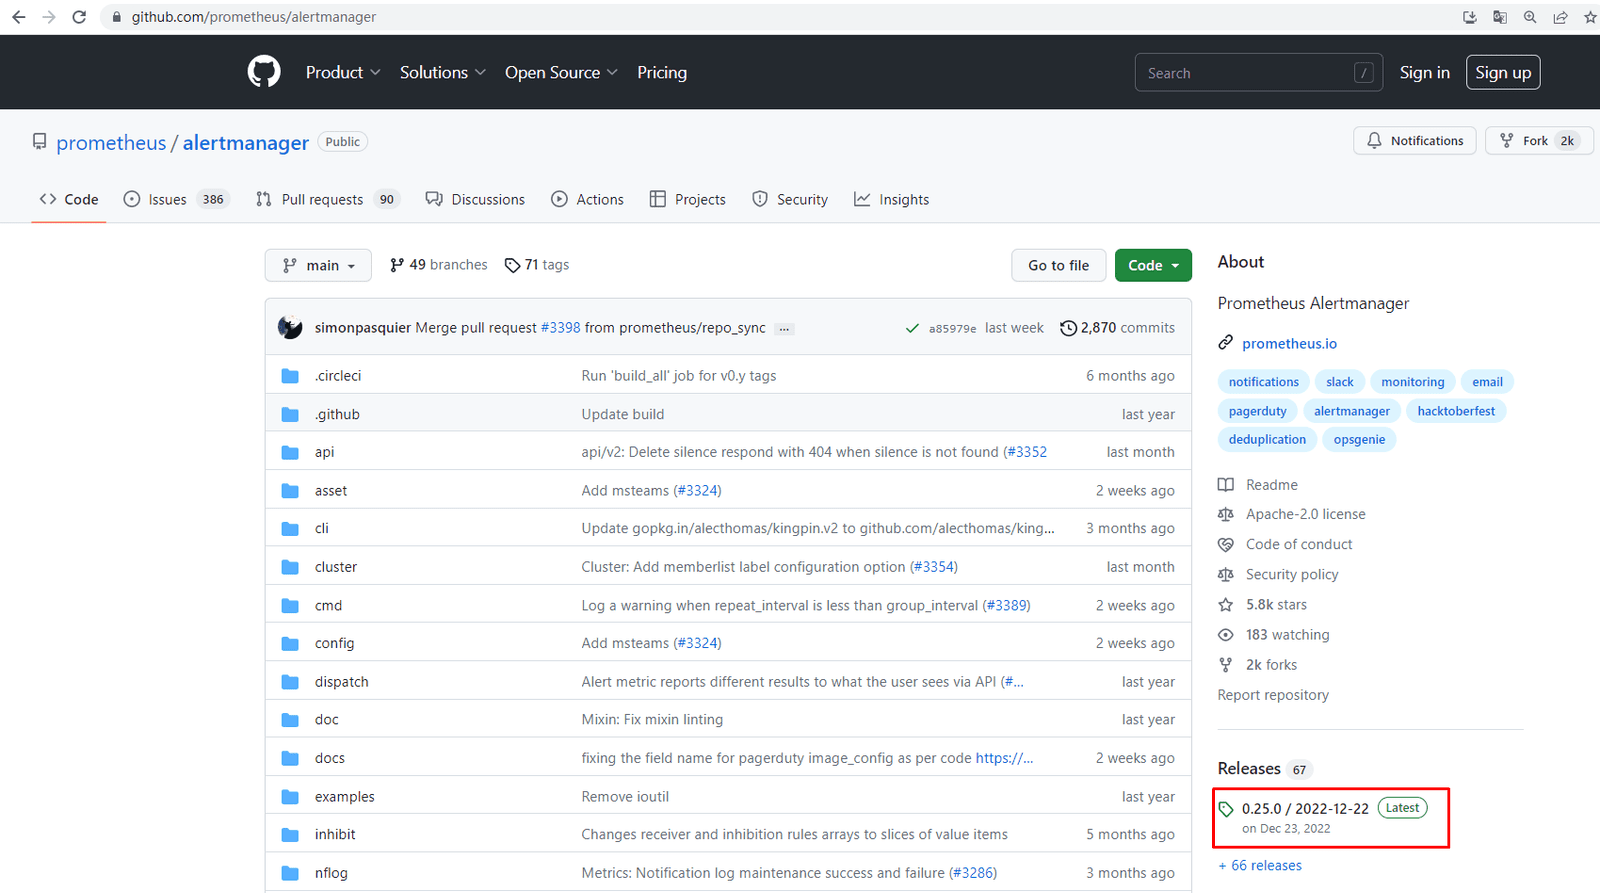The width and height of the screenshot is (1600, 893).
Task: Click the tag icon beside 71 tags
Action: pos(512,265)
